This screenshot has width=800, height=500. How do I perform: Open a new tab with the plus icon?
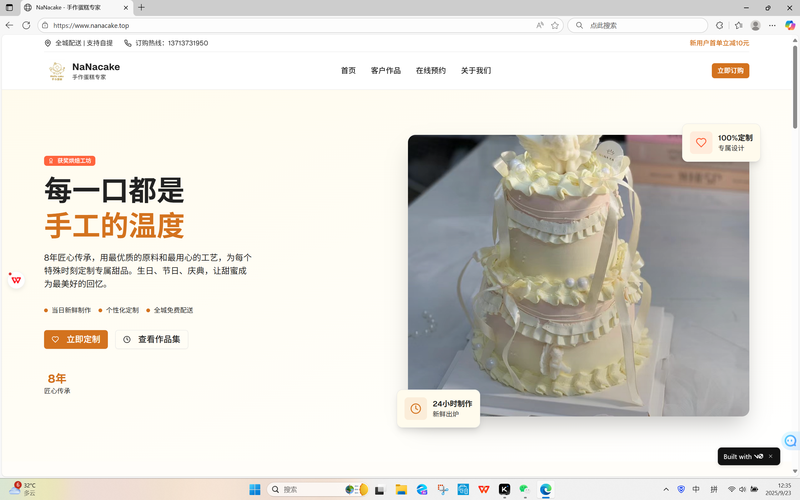coord(141,8)
